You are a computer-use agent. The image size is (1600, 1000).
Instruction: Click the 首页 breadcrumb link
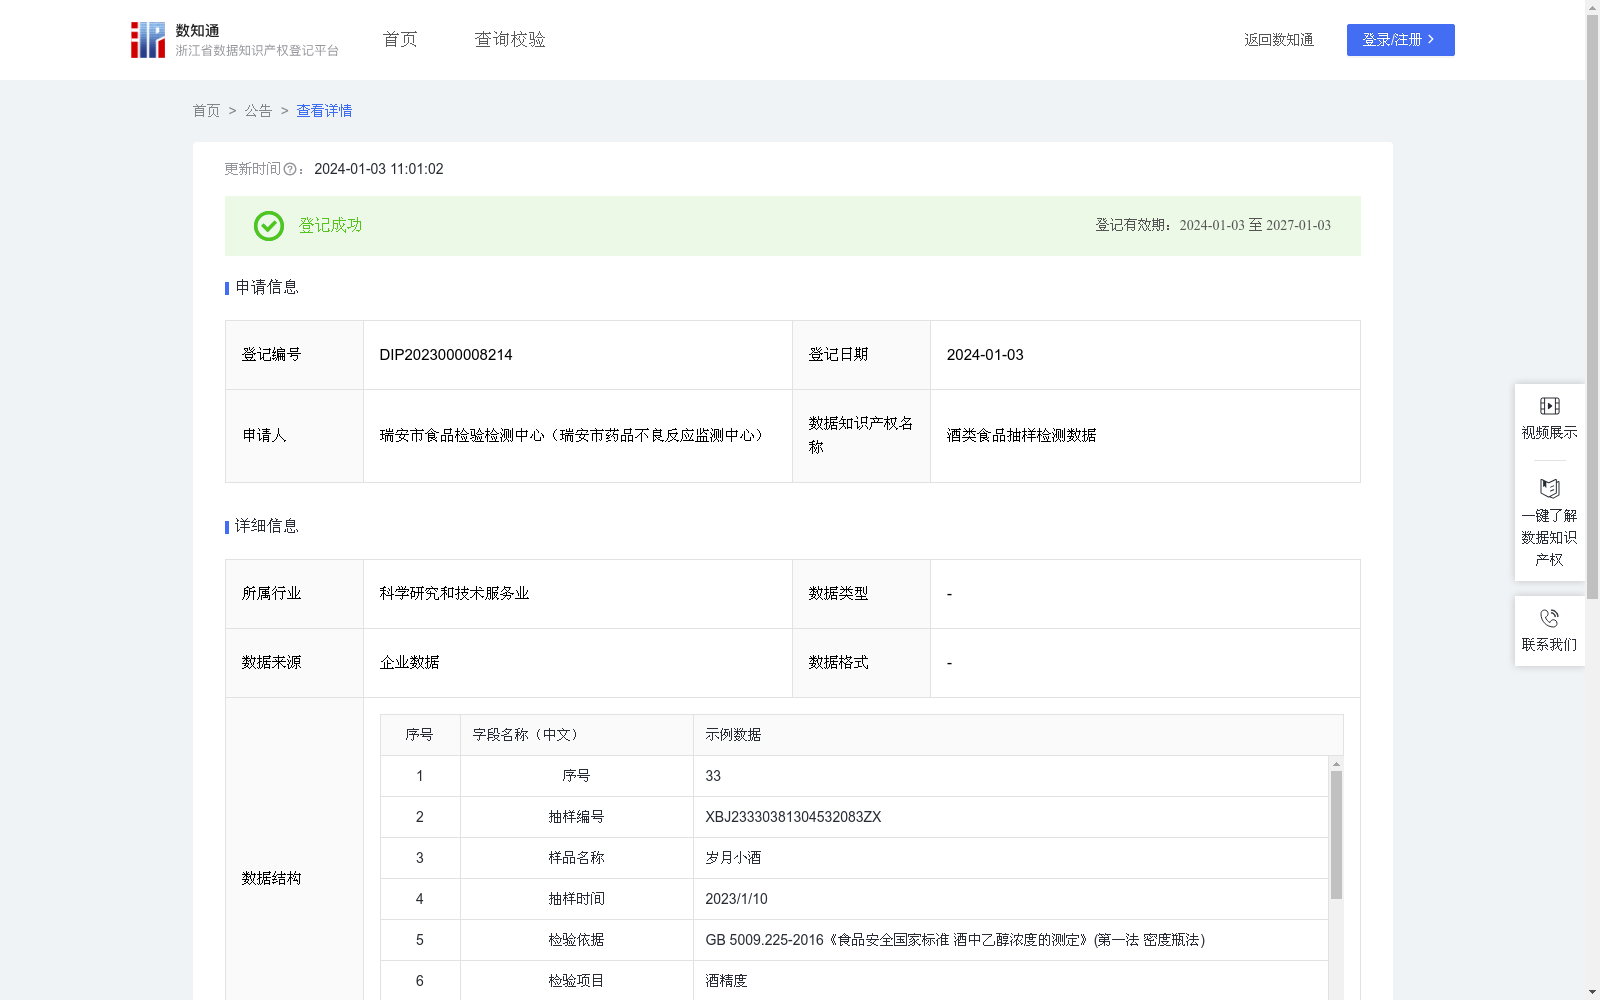206,111
